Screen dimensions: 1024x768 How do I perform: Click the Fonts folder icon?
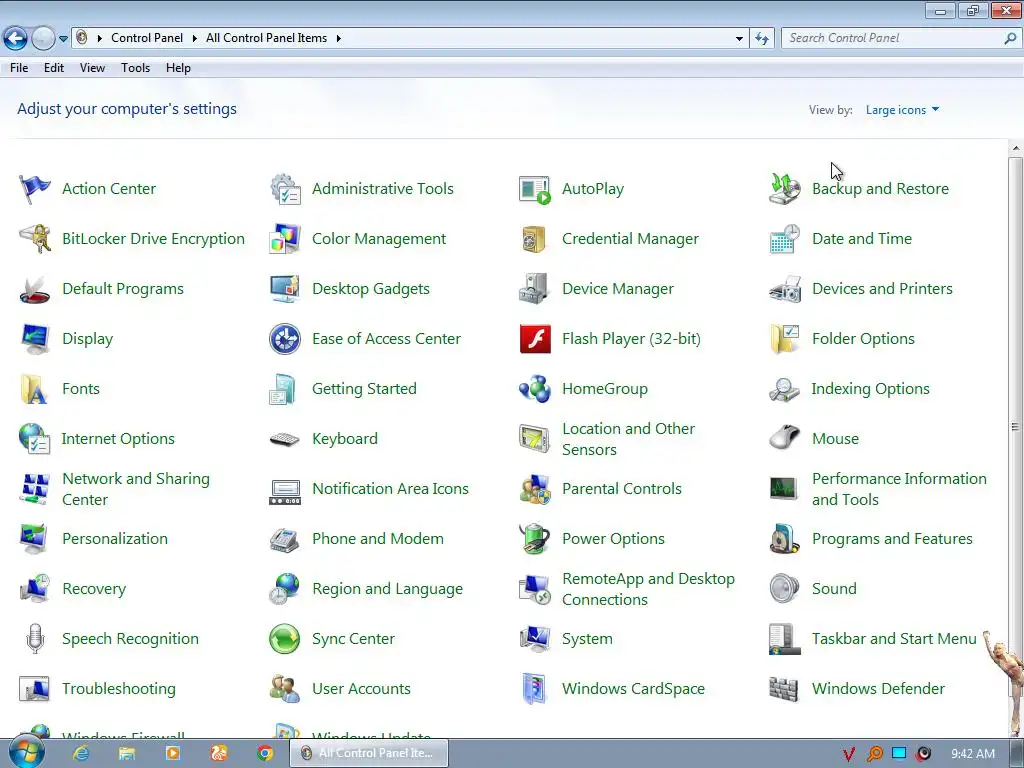35,389
